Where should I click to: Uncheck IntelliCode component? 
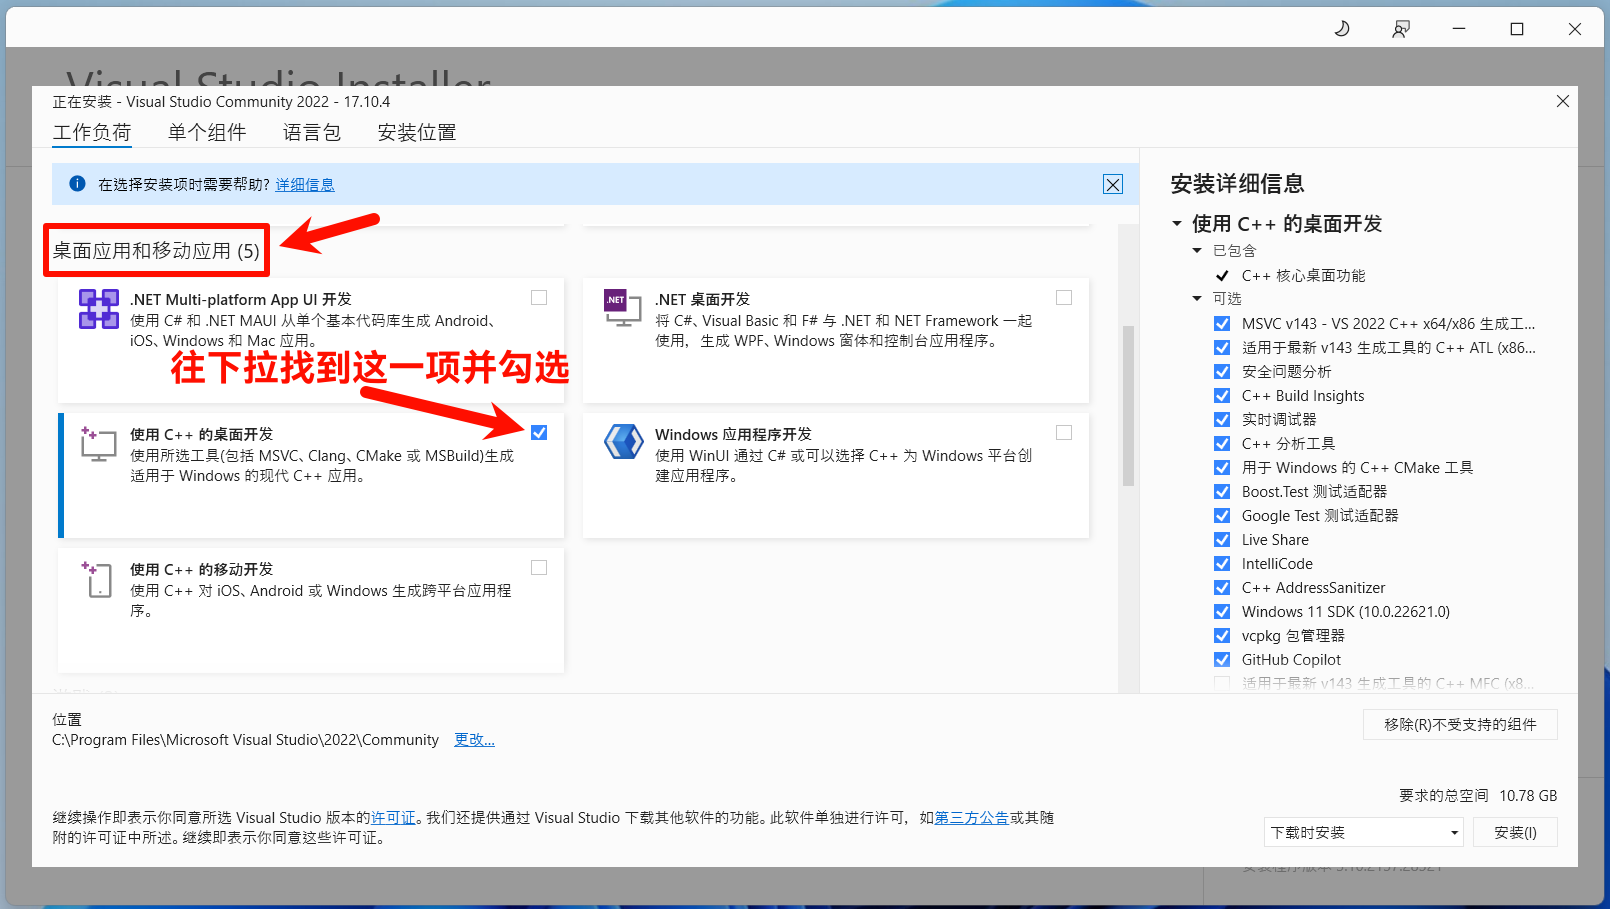tap(1222, 563)
